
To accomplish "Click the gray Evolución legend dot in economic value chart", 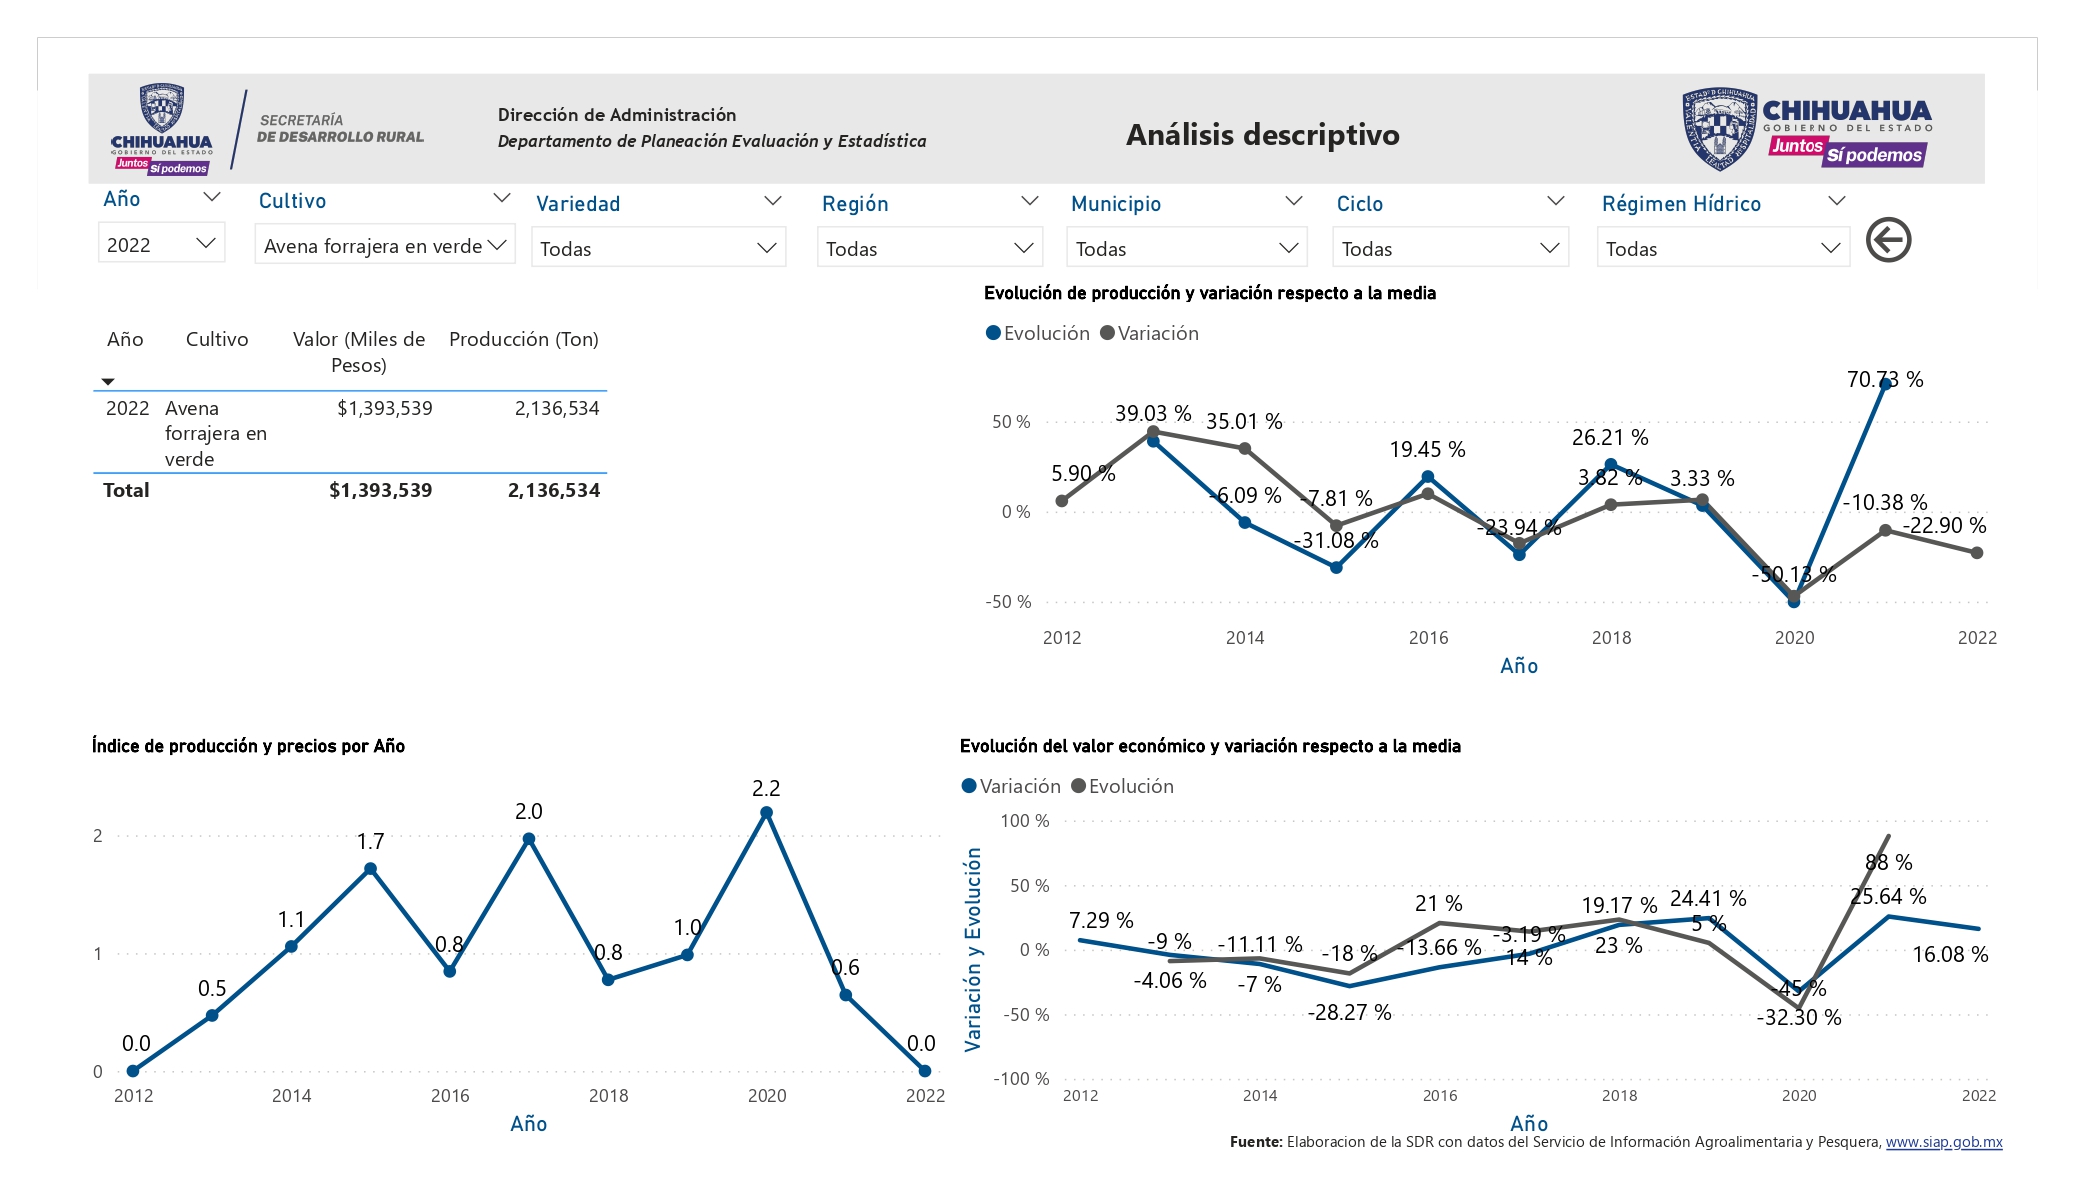I will tap(1078, 786).
